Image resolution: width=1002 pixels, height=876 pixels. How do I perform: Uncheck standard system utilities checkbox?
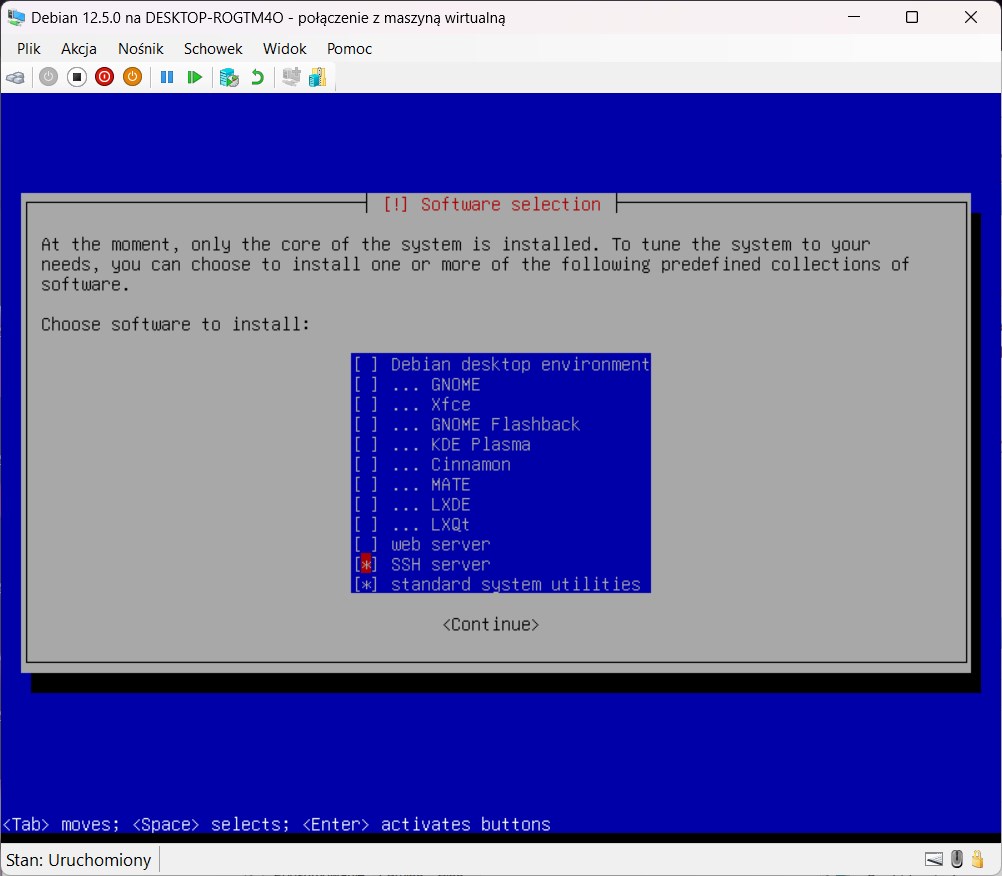[x=366, y=585]
